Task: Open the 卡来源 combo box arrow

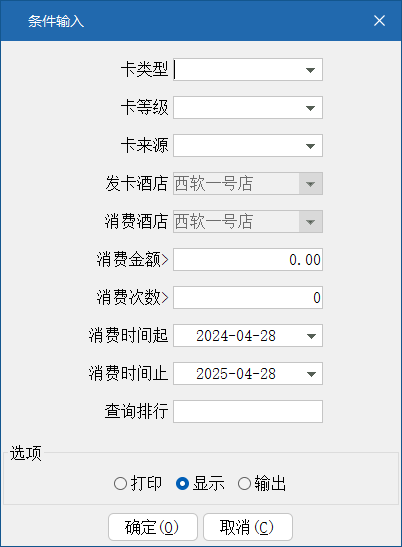Action: 310,146
